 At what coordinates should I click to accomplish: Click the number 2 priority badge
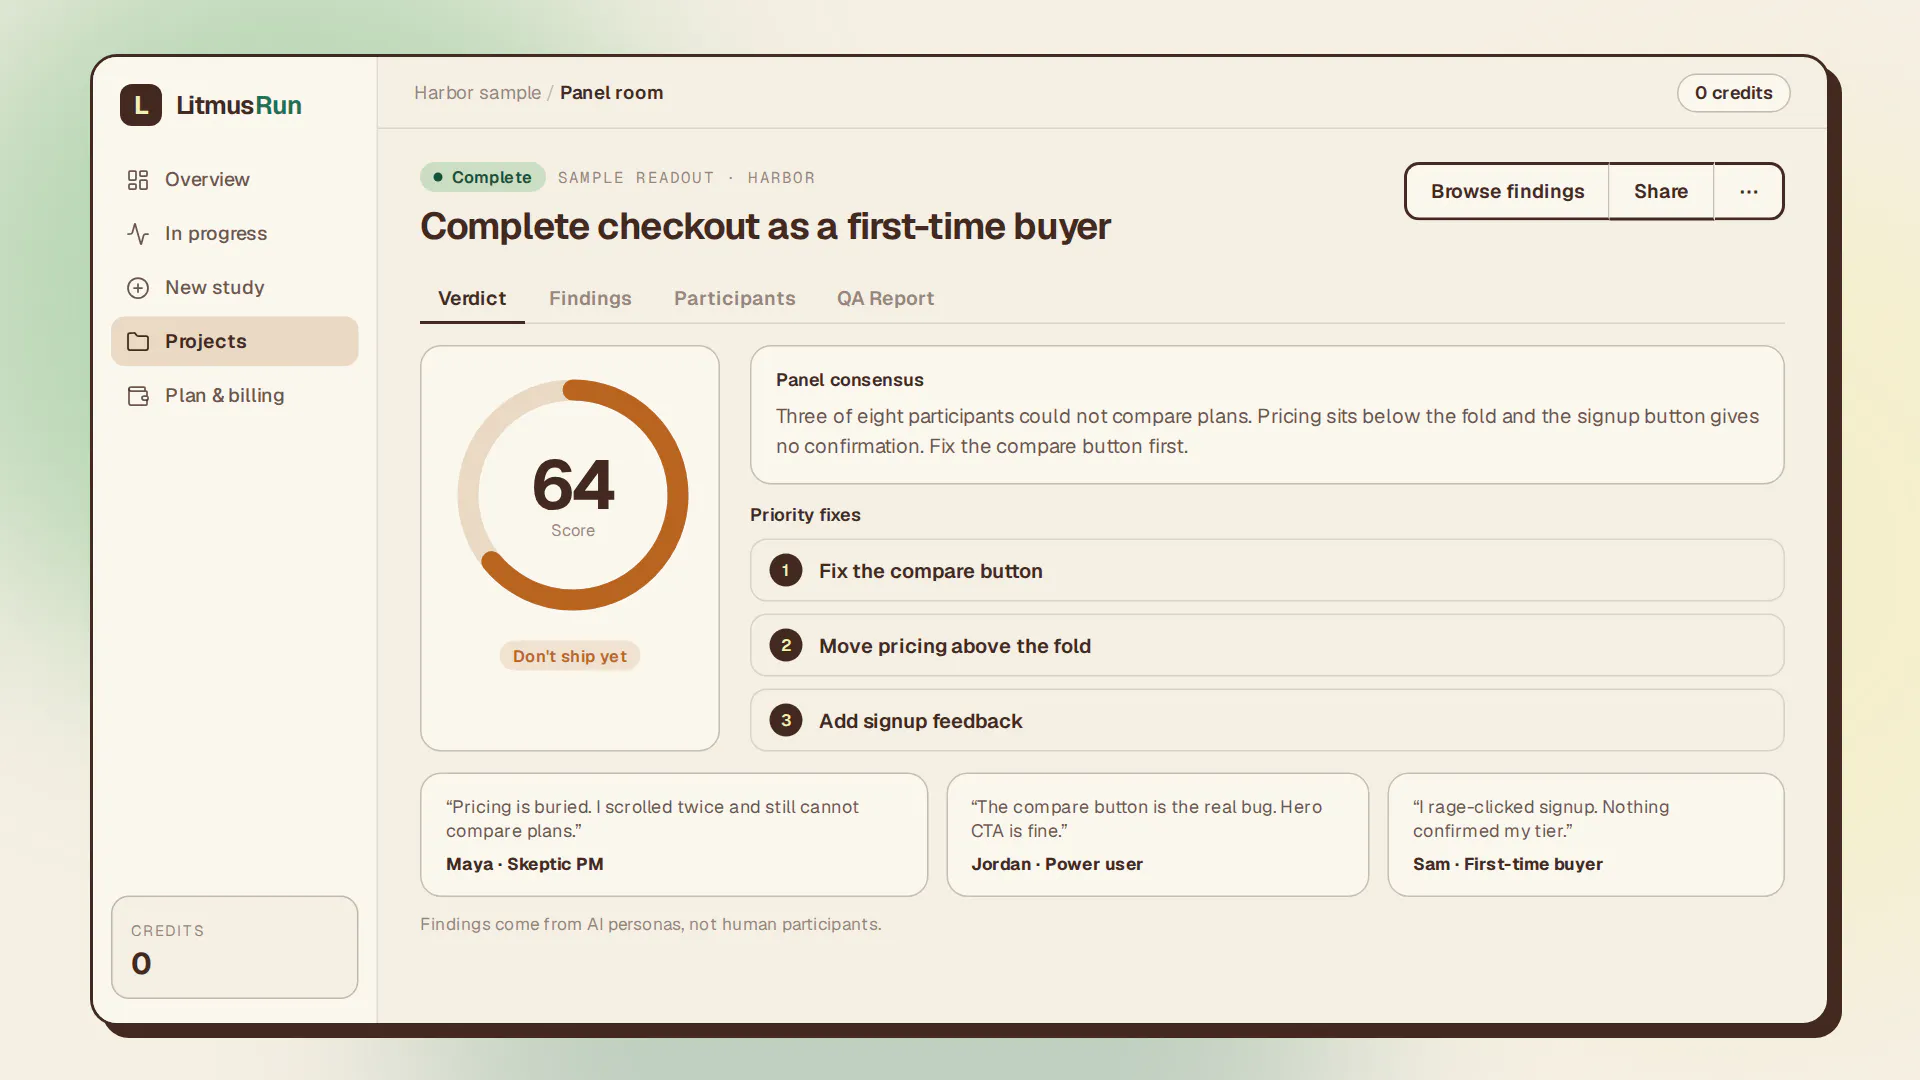(x=786, y=645)
